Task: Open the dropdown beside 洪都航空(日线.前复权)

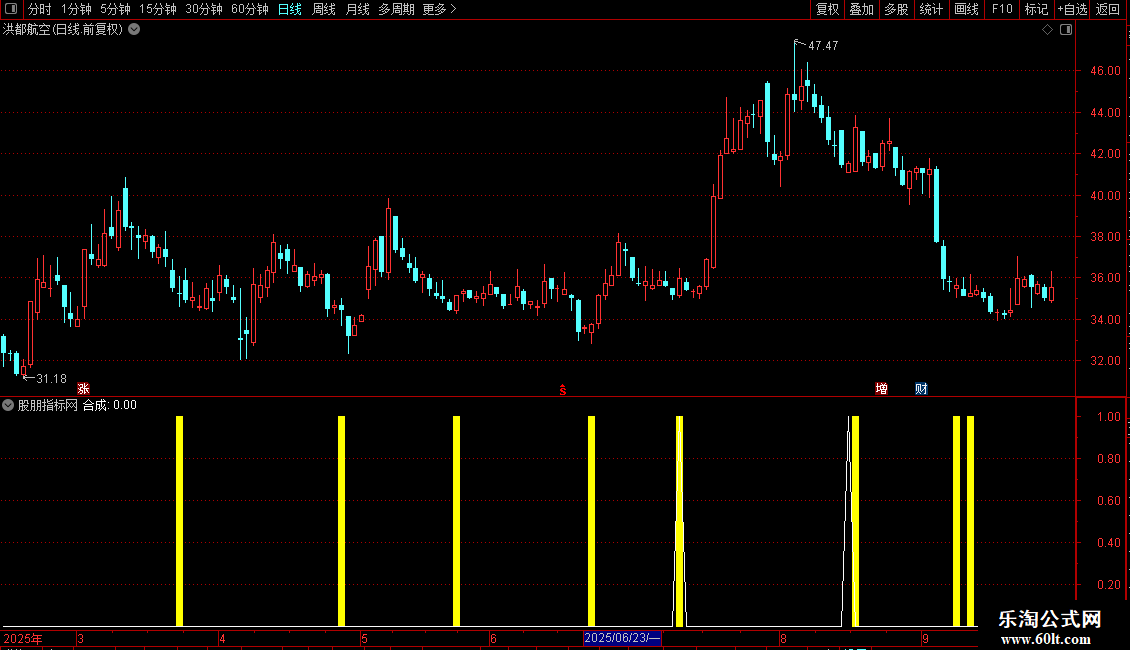Action: point(134,30)
